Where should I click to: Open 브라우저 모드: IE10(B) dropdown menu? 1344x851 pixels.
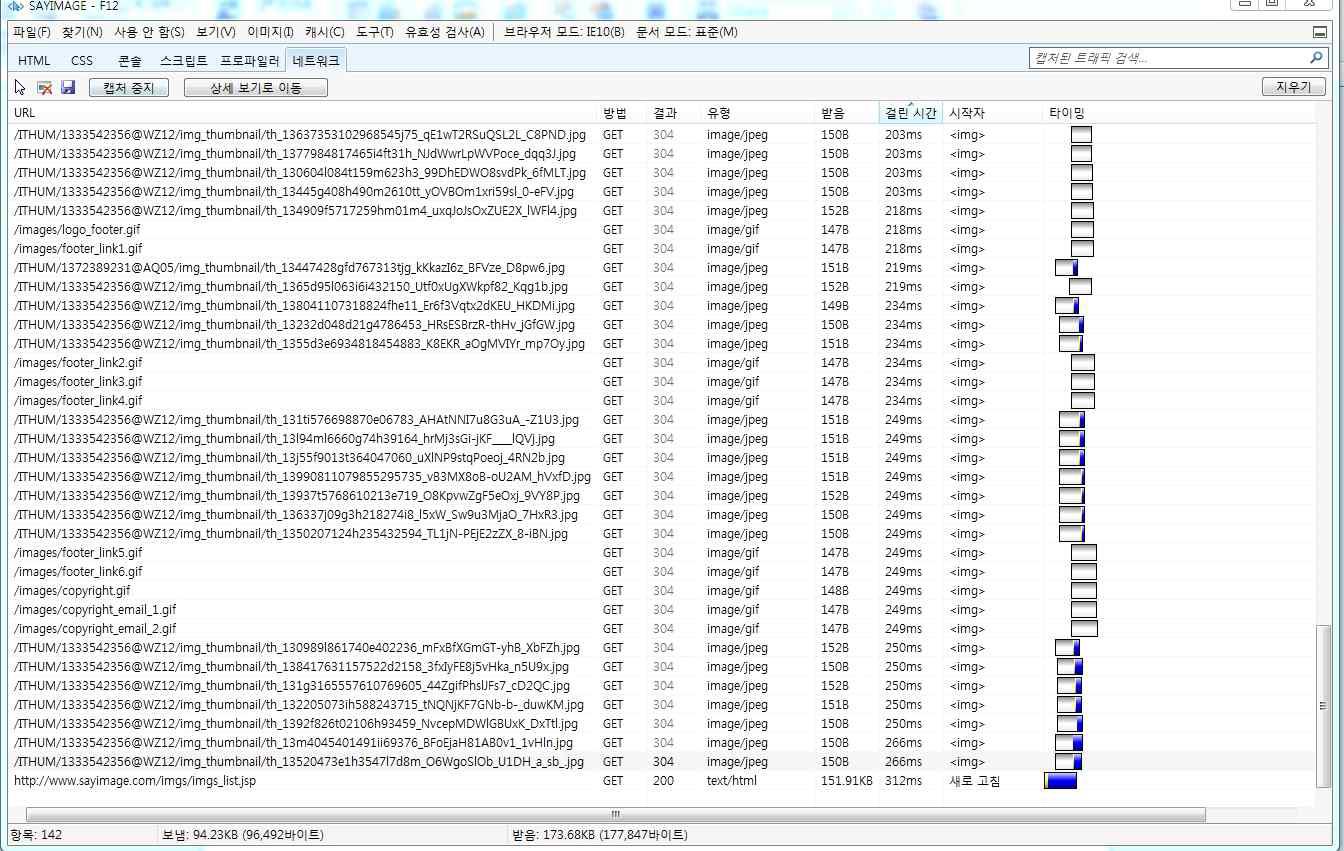pyautogui.click(x=564, y=32)
